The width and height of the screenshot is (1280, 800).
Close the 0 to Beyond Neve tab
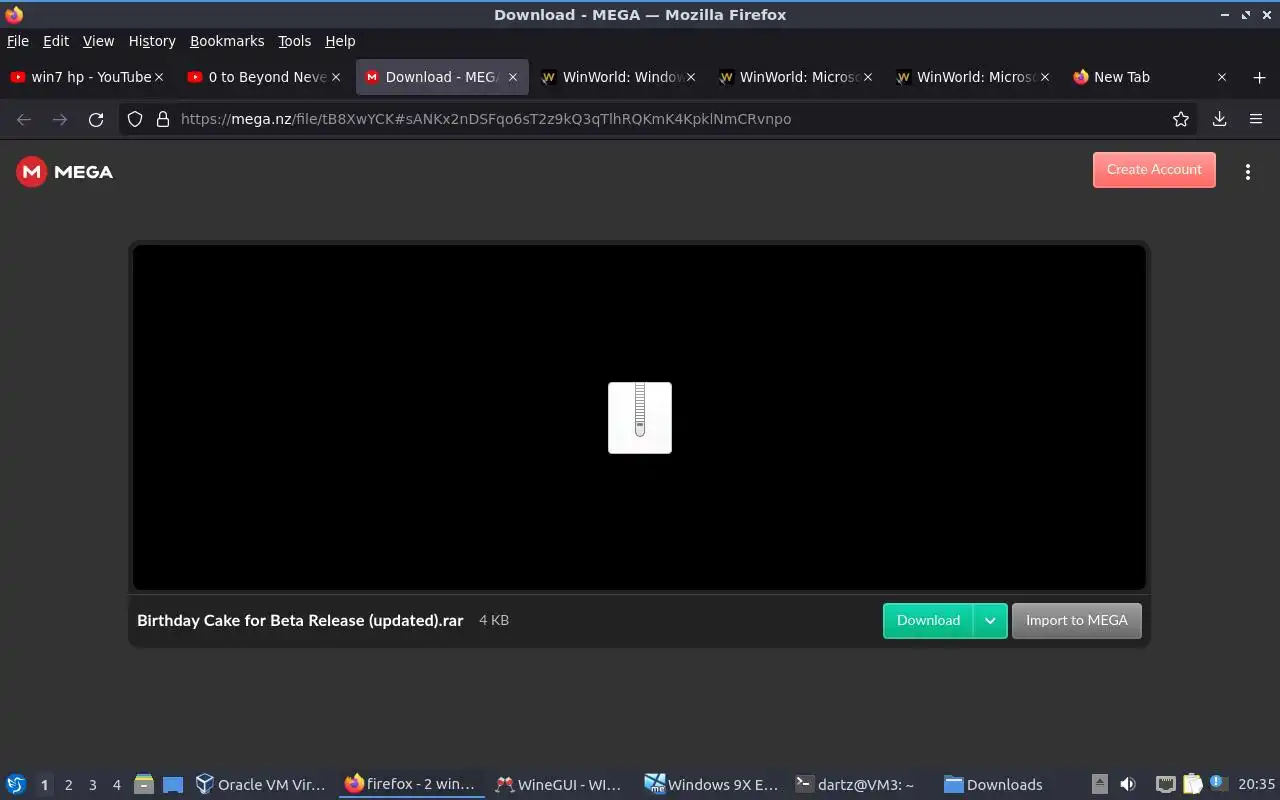click(x=336, y=77)
